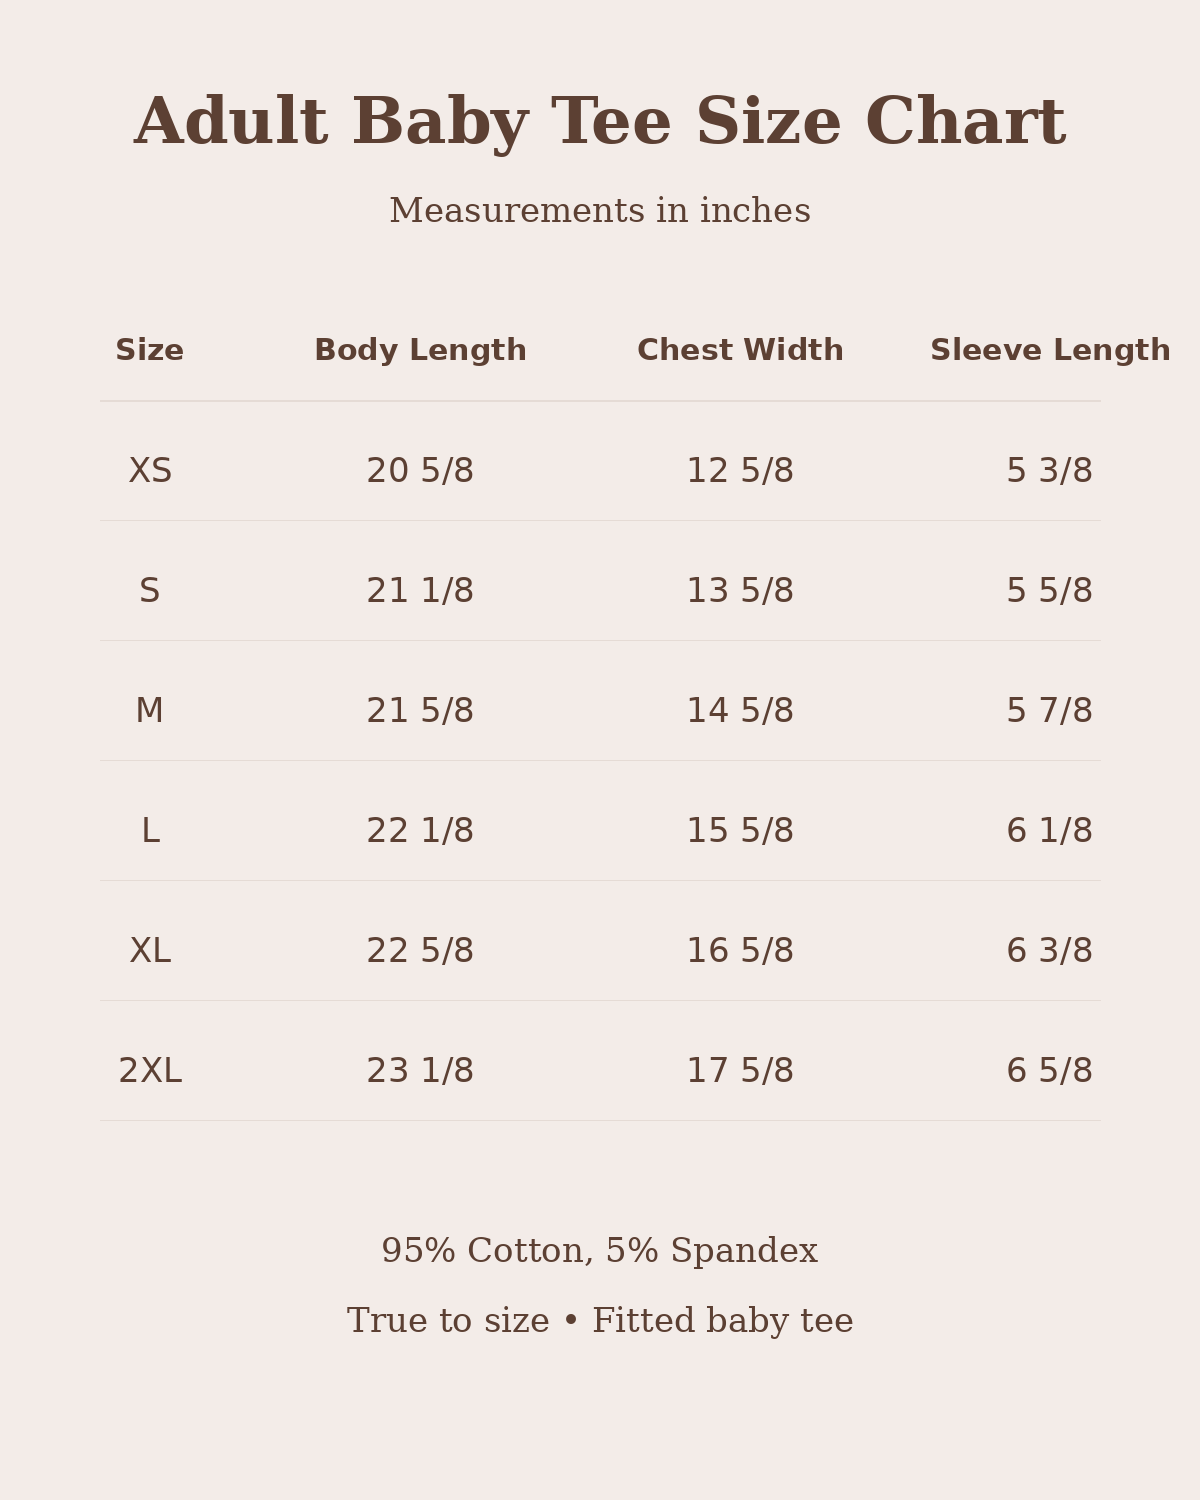The height and width of the screenshot is (1500, 1200).
Task: Select the XS size row label
Action: coord(150,471)
